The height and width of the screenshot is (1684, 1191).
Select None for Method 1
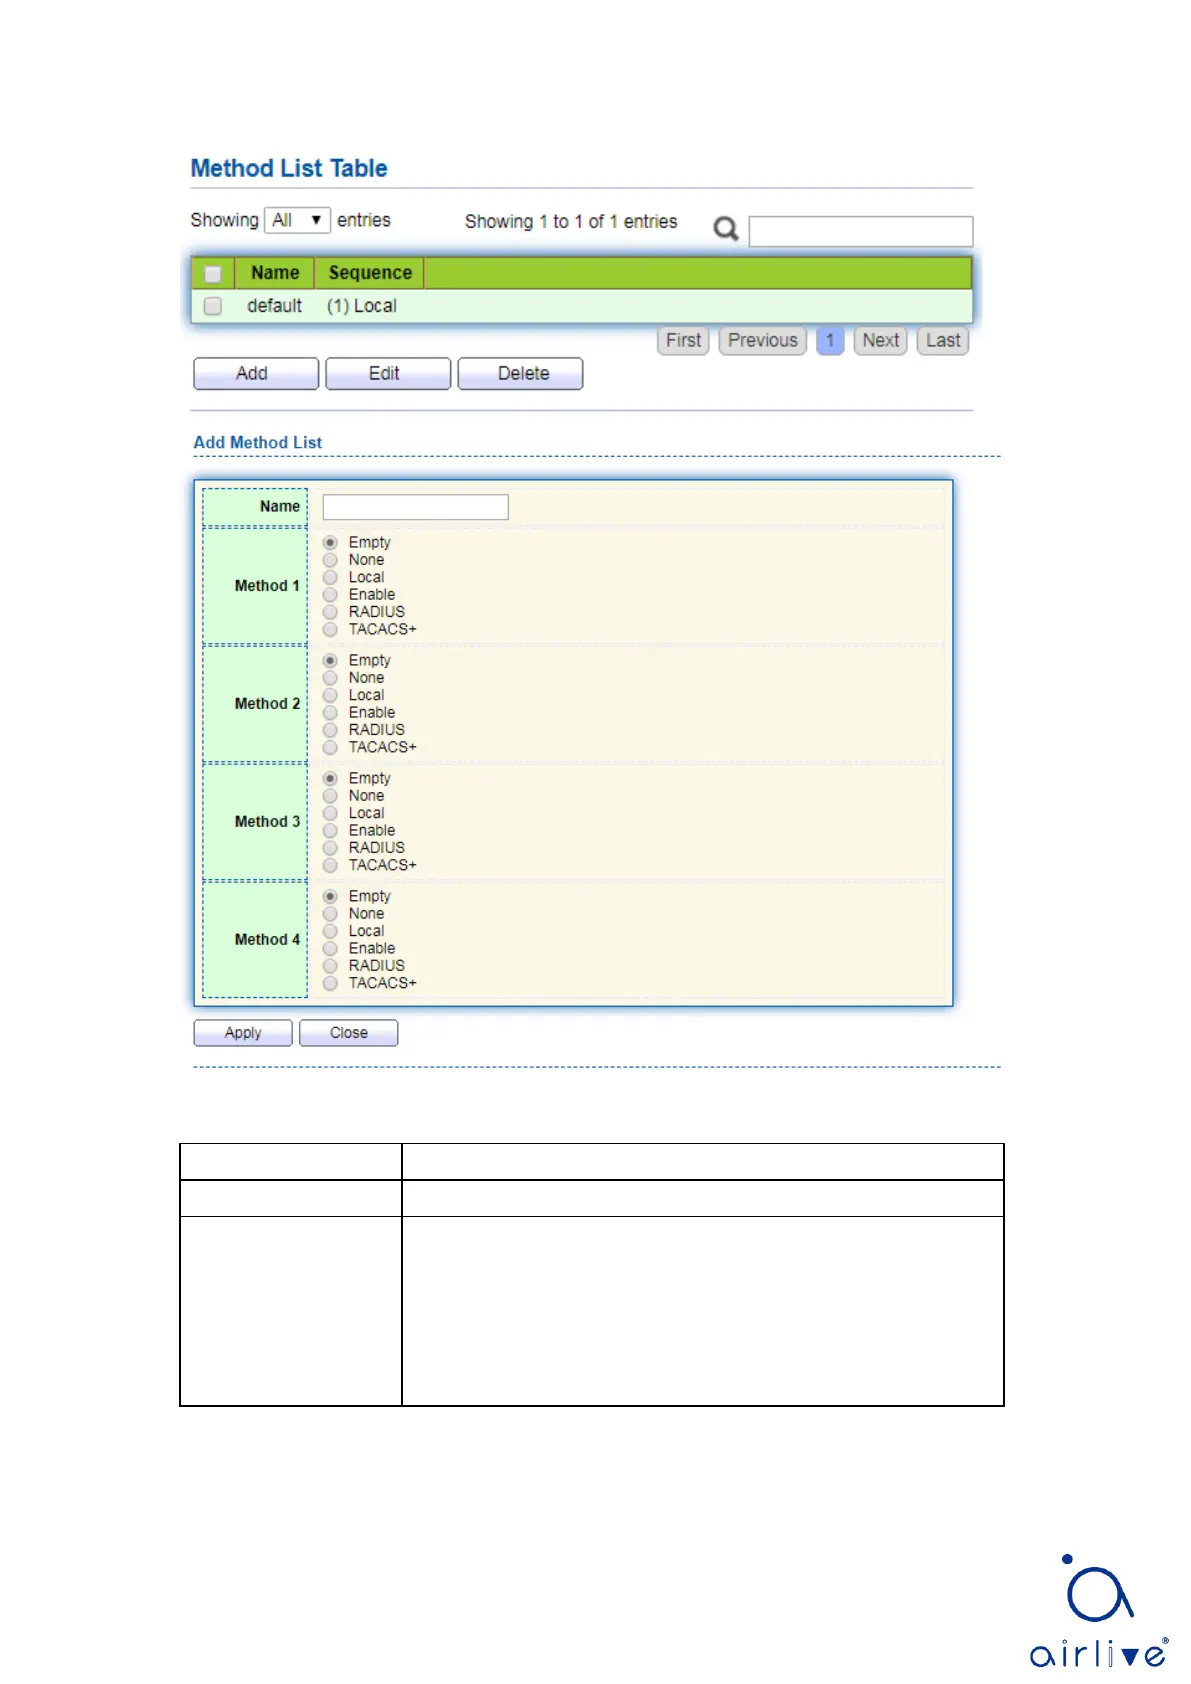[x=330, y=561]
